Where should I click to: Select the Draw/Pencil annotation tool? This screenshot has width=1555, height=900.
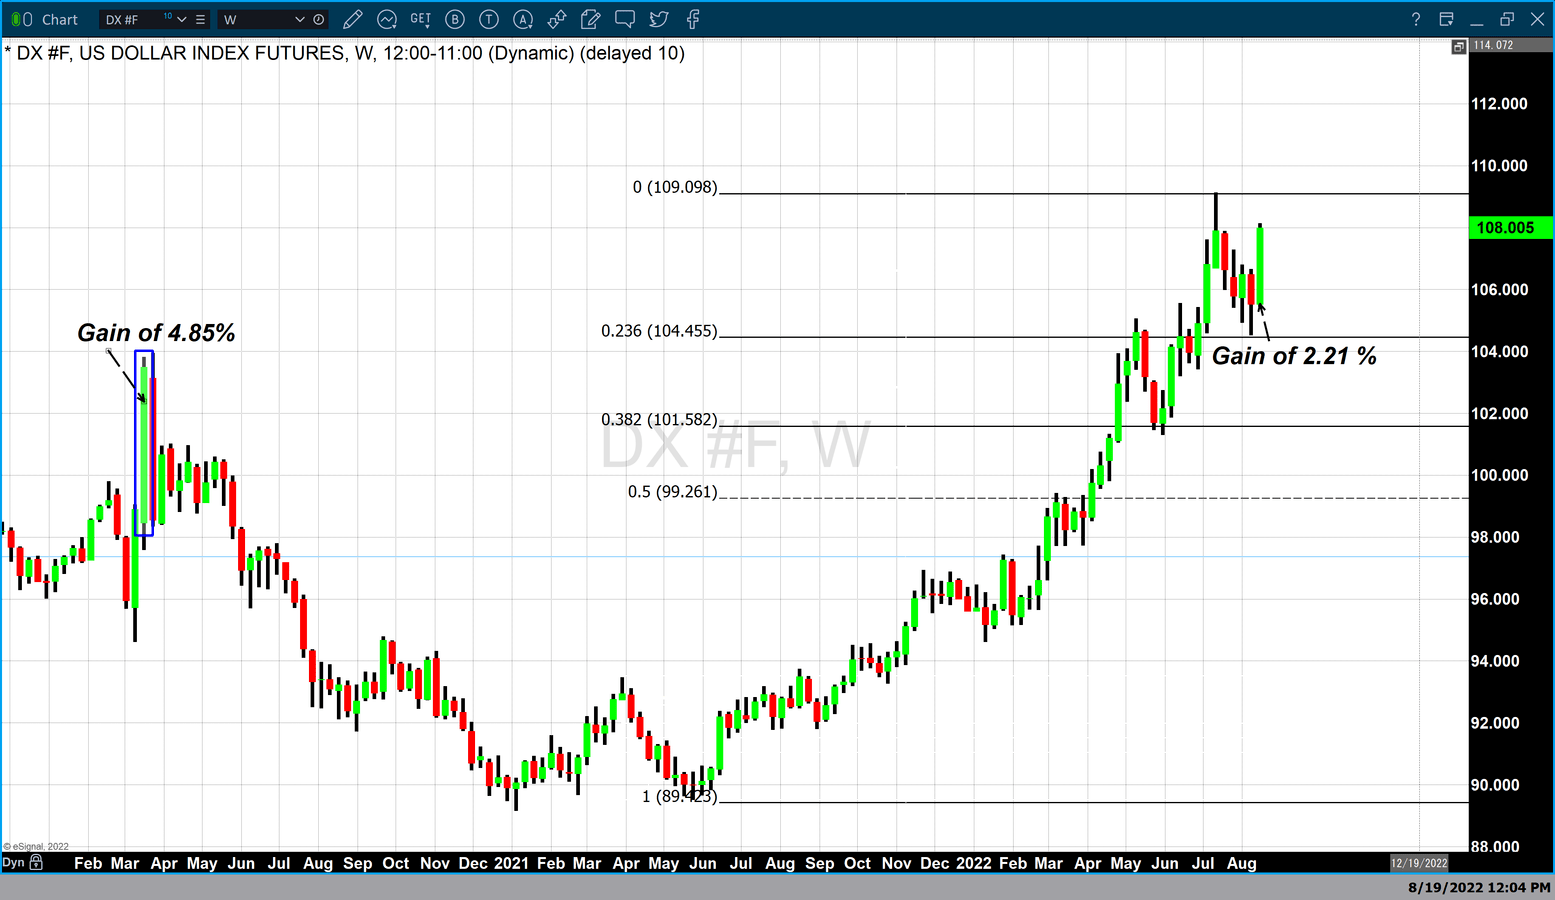pos(352,19)
